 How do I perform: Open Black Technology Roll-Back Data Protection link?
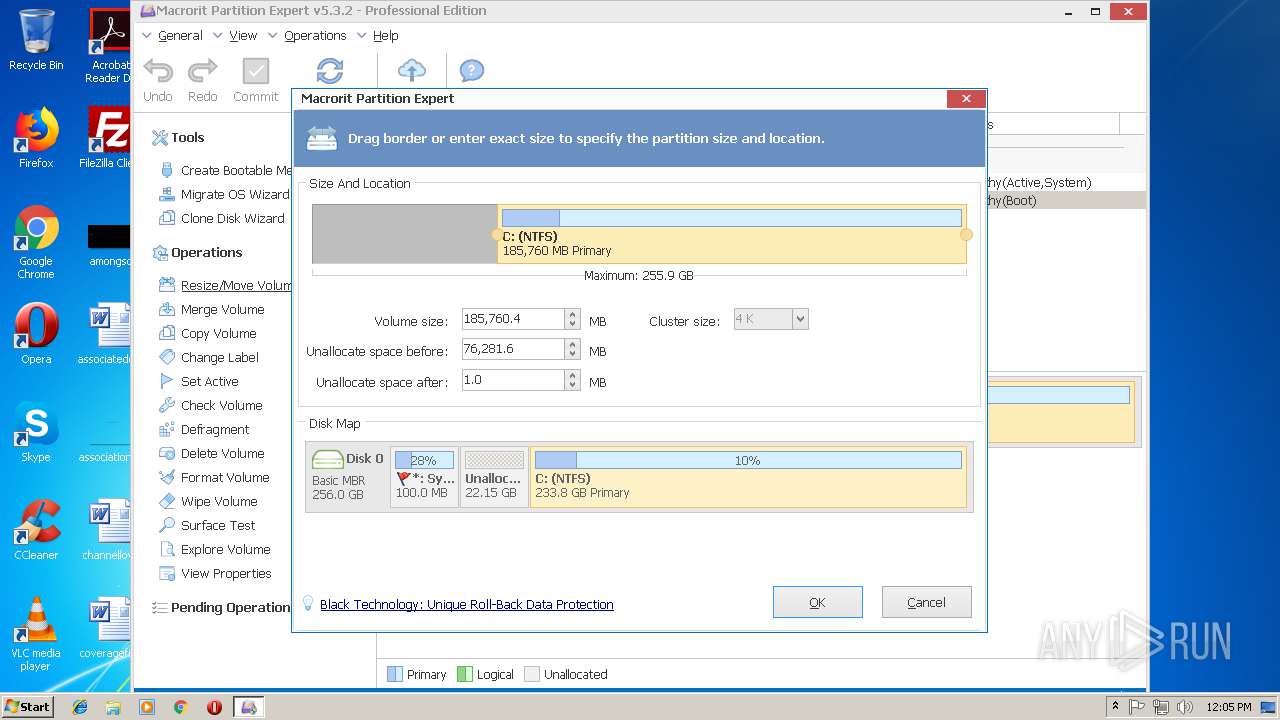(x=467, y=604)
